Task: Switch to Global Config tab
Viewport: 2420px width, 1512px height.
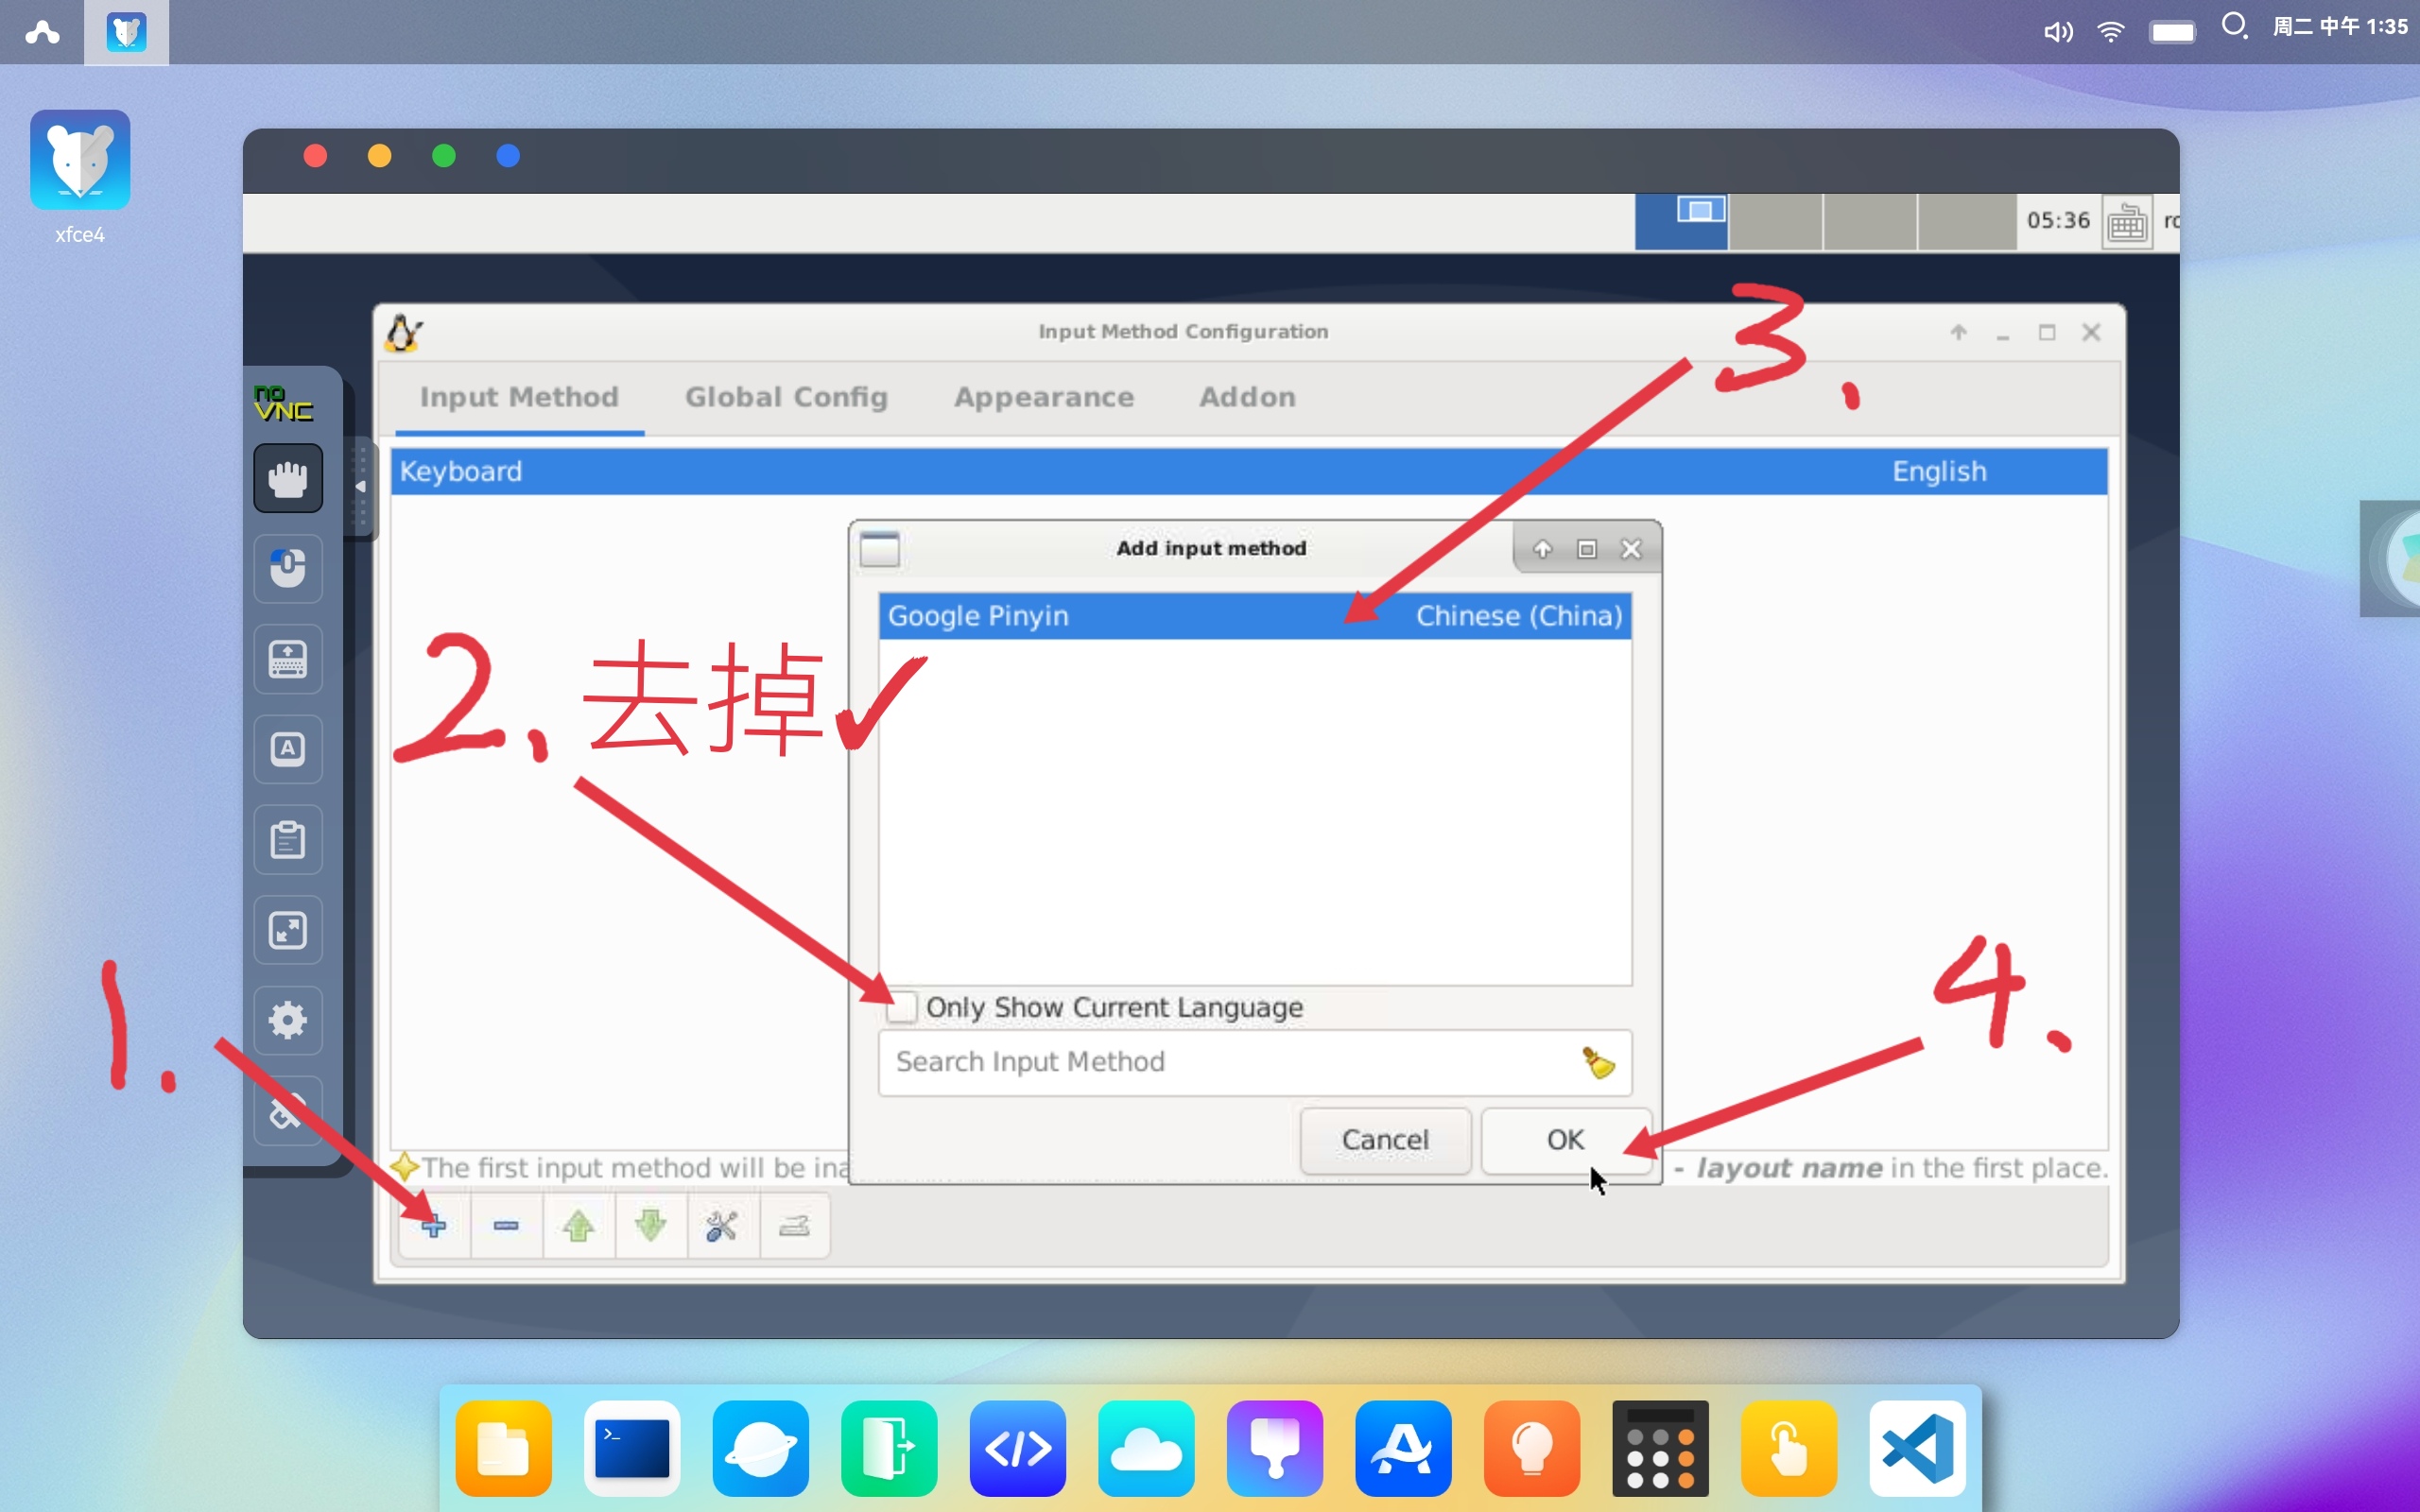Action: [x=786, y=397]
